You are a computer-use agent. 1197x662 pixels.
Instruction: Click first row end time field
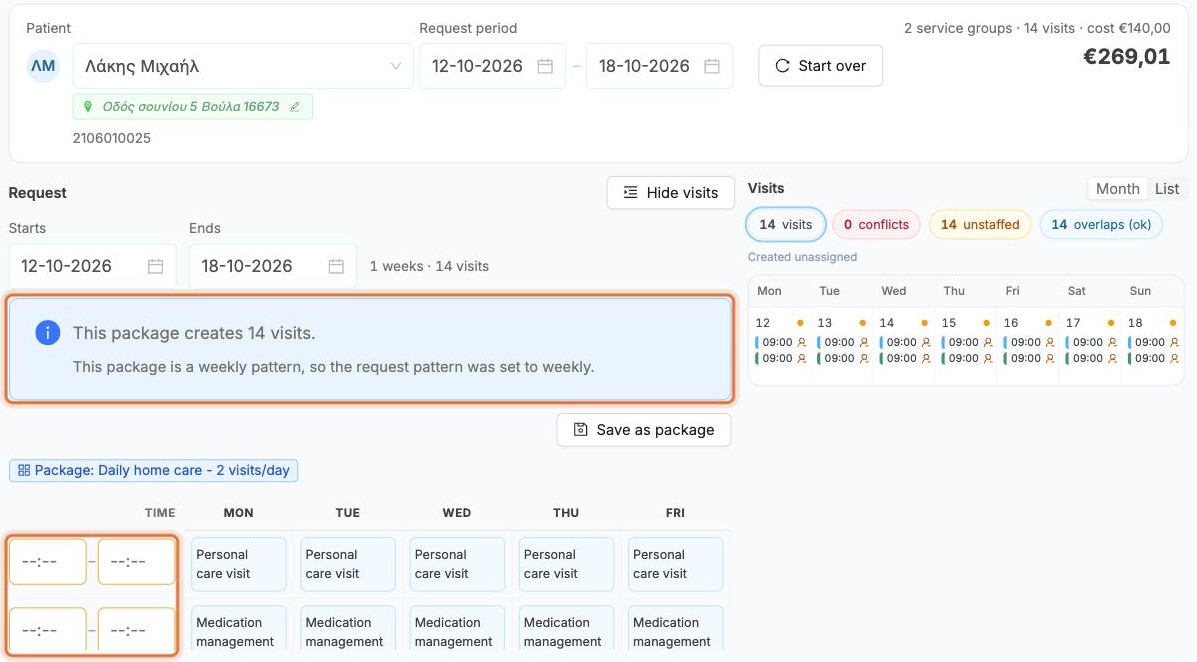[136, 562]
